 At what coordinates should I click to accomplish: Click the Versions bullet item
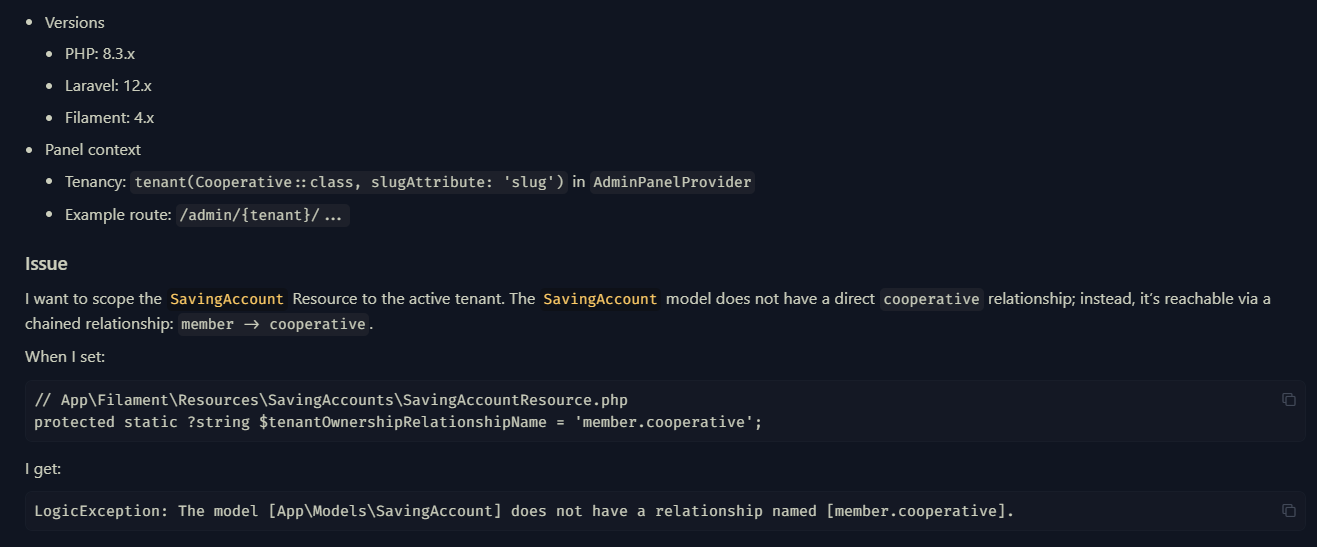point(75,22)
